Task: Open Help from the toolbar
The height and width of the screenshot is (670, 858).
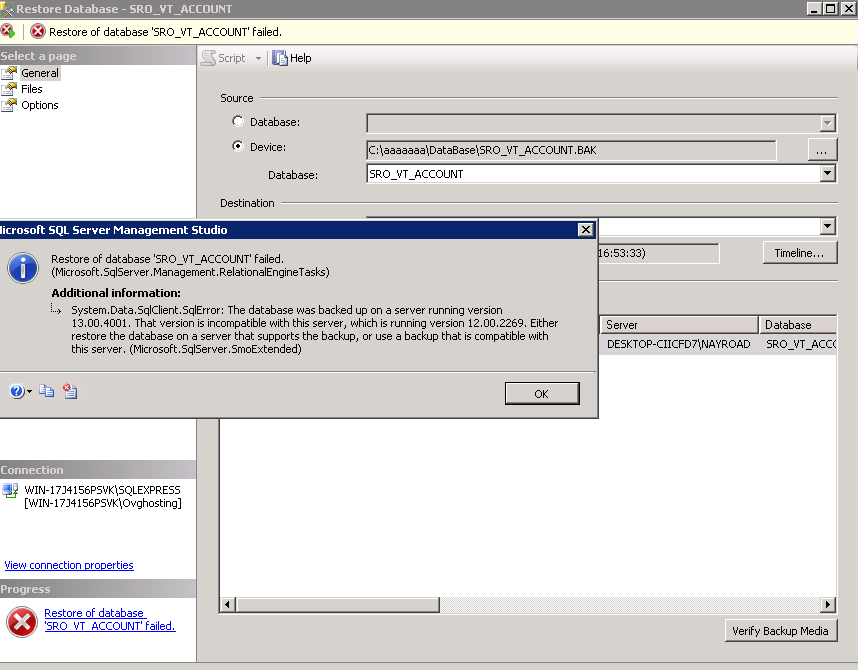Action: (292, 58)
